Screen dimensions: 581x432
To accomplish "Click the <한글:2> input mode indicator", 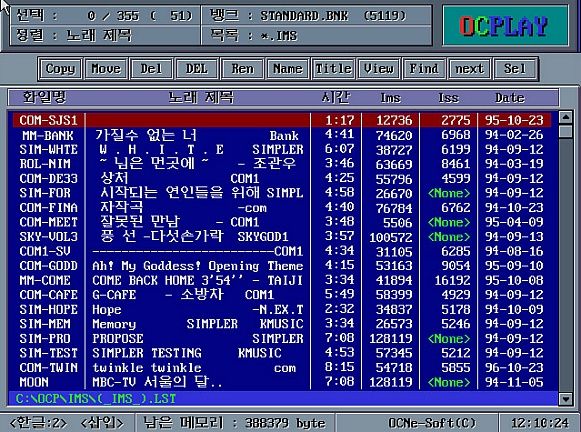I will (39, 423).
